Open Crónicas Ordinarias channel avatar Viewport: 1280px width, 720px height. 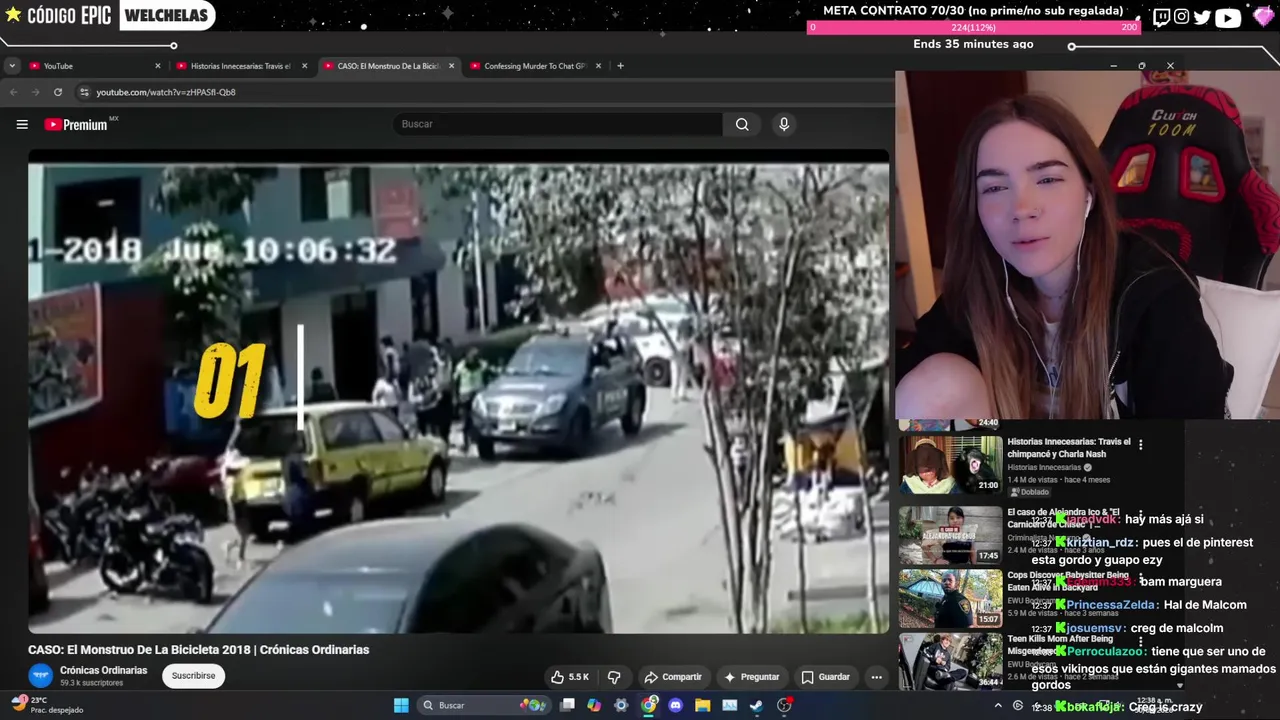(40, 675)
